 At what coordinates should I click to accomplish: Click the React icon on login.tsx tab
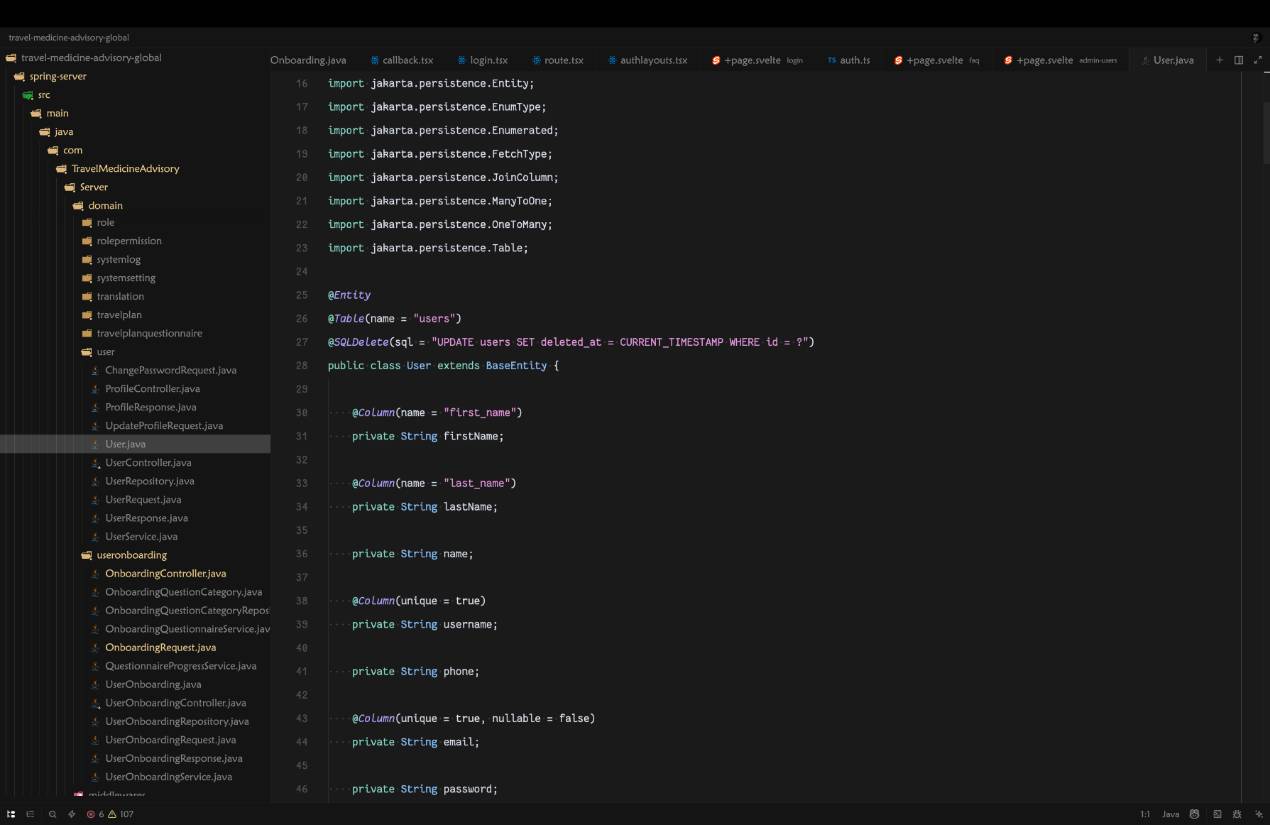462,60
